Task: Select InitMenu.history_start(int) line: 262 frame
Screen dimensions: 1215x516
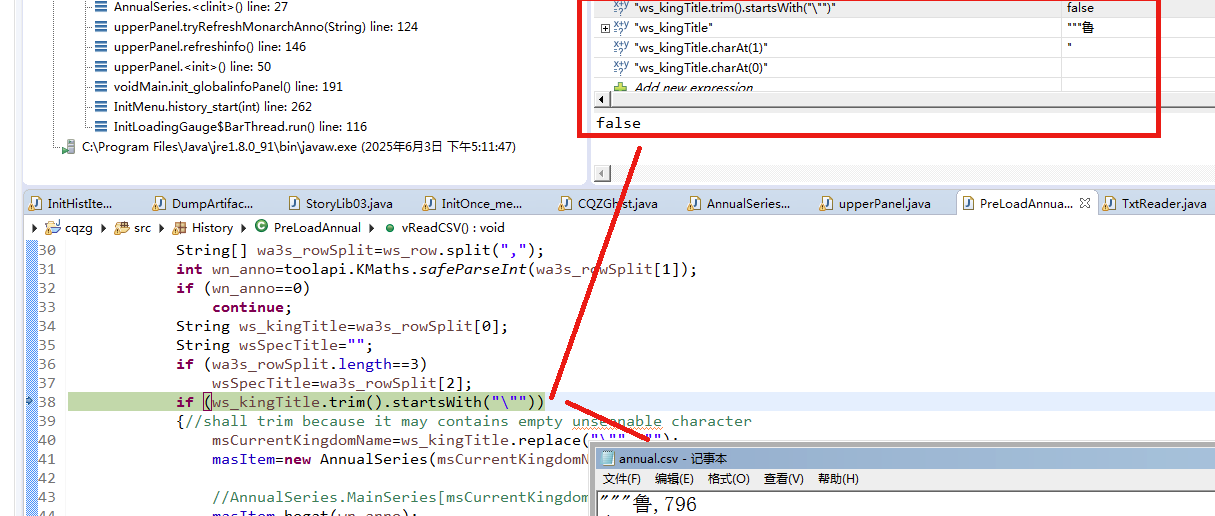Action: (x=213, y=107)
